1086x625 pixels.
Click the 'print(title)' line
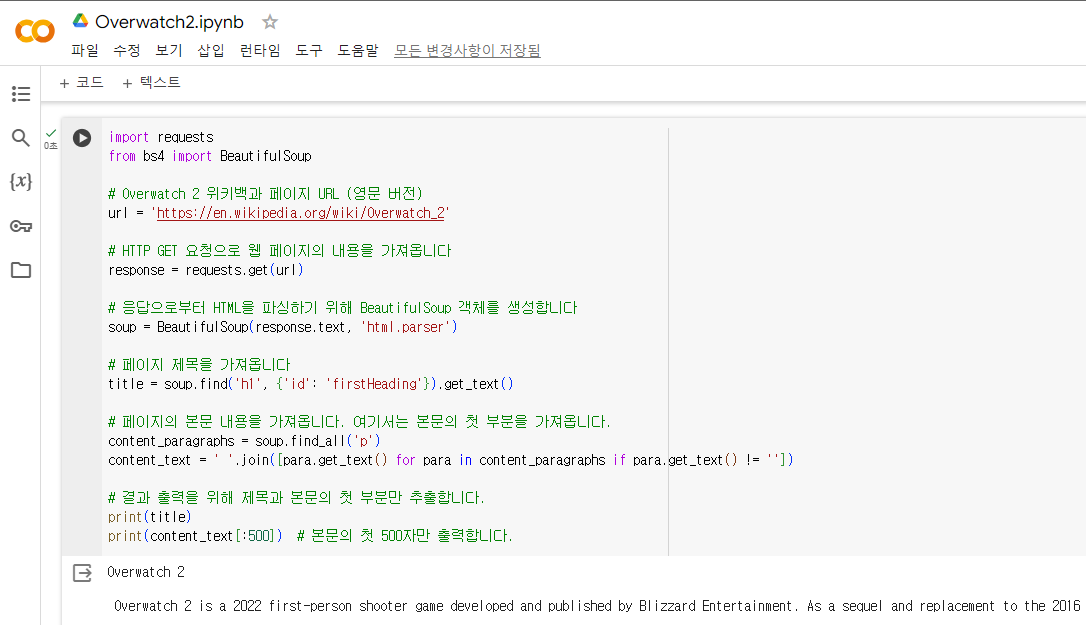pos(150,516)
